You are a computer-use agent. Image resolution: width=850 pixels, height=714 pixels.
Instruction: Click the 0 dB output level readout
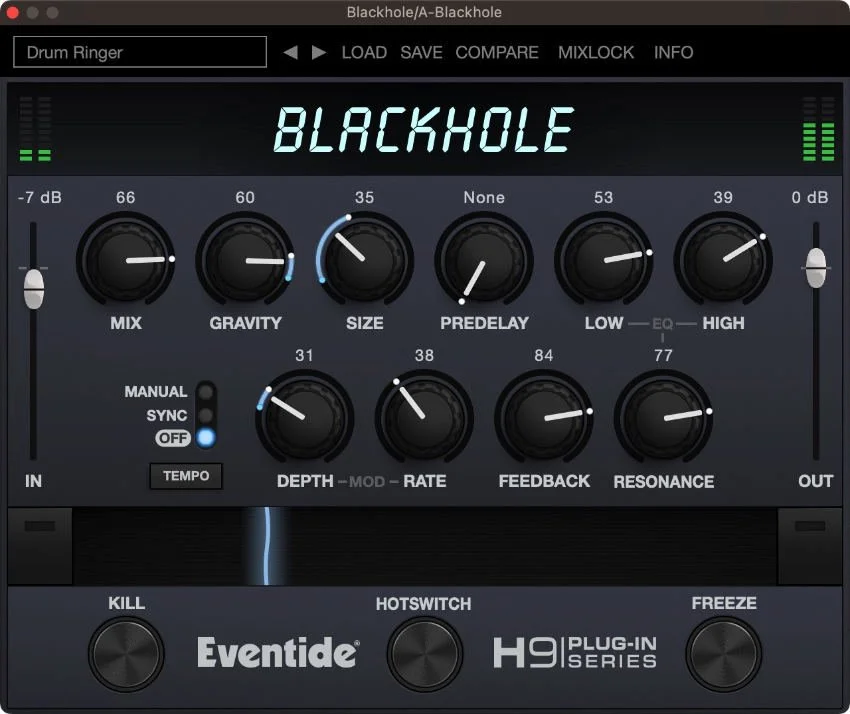[x=809, y=197]
